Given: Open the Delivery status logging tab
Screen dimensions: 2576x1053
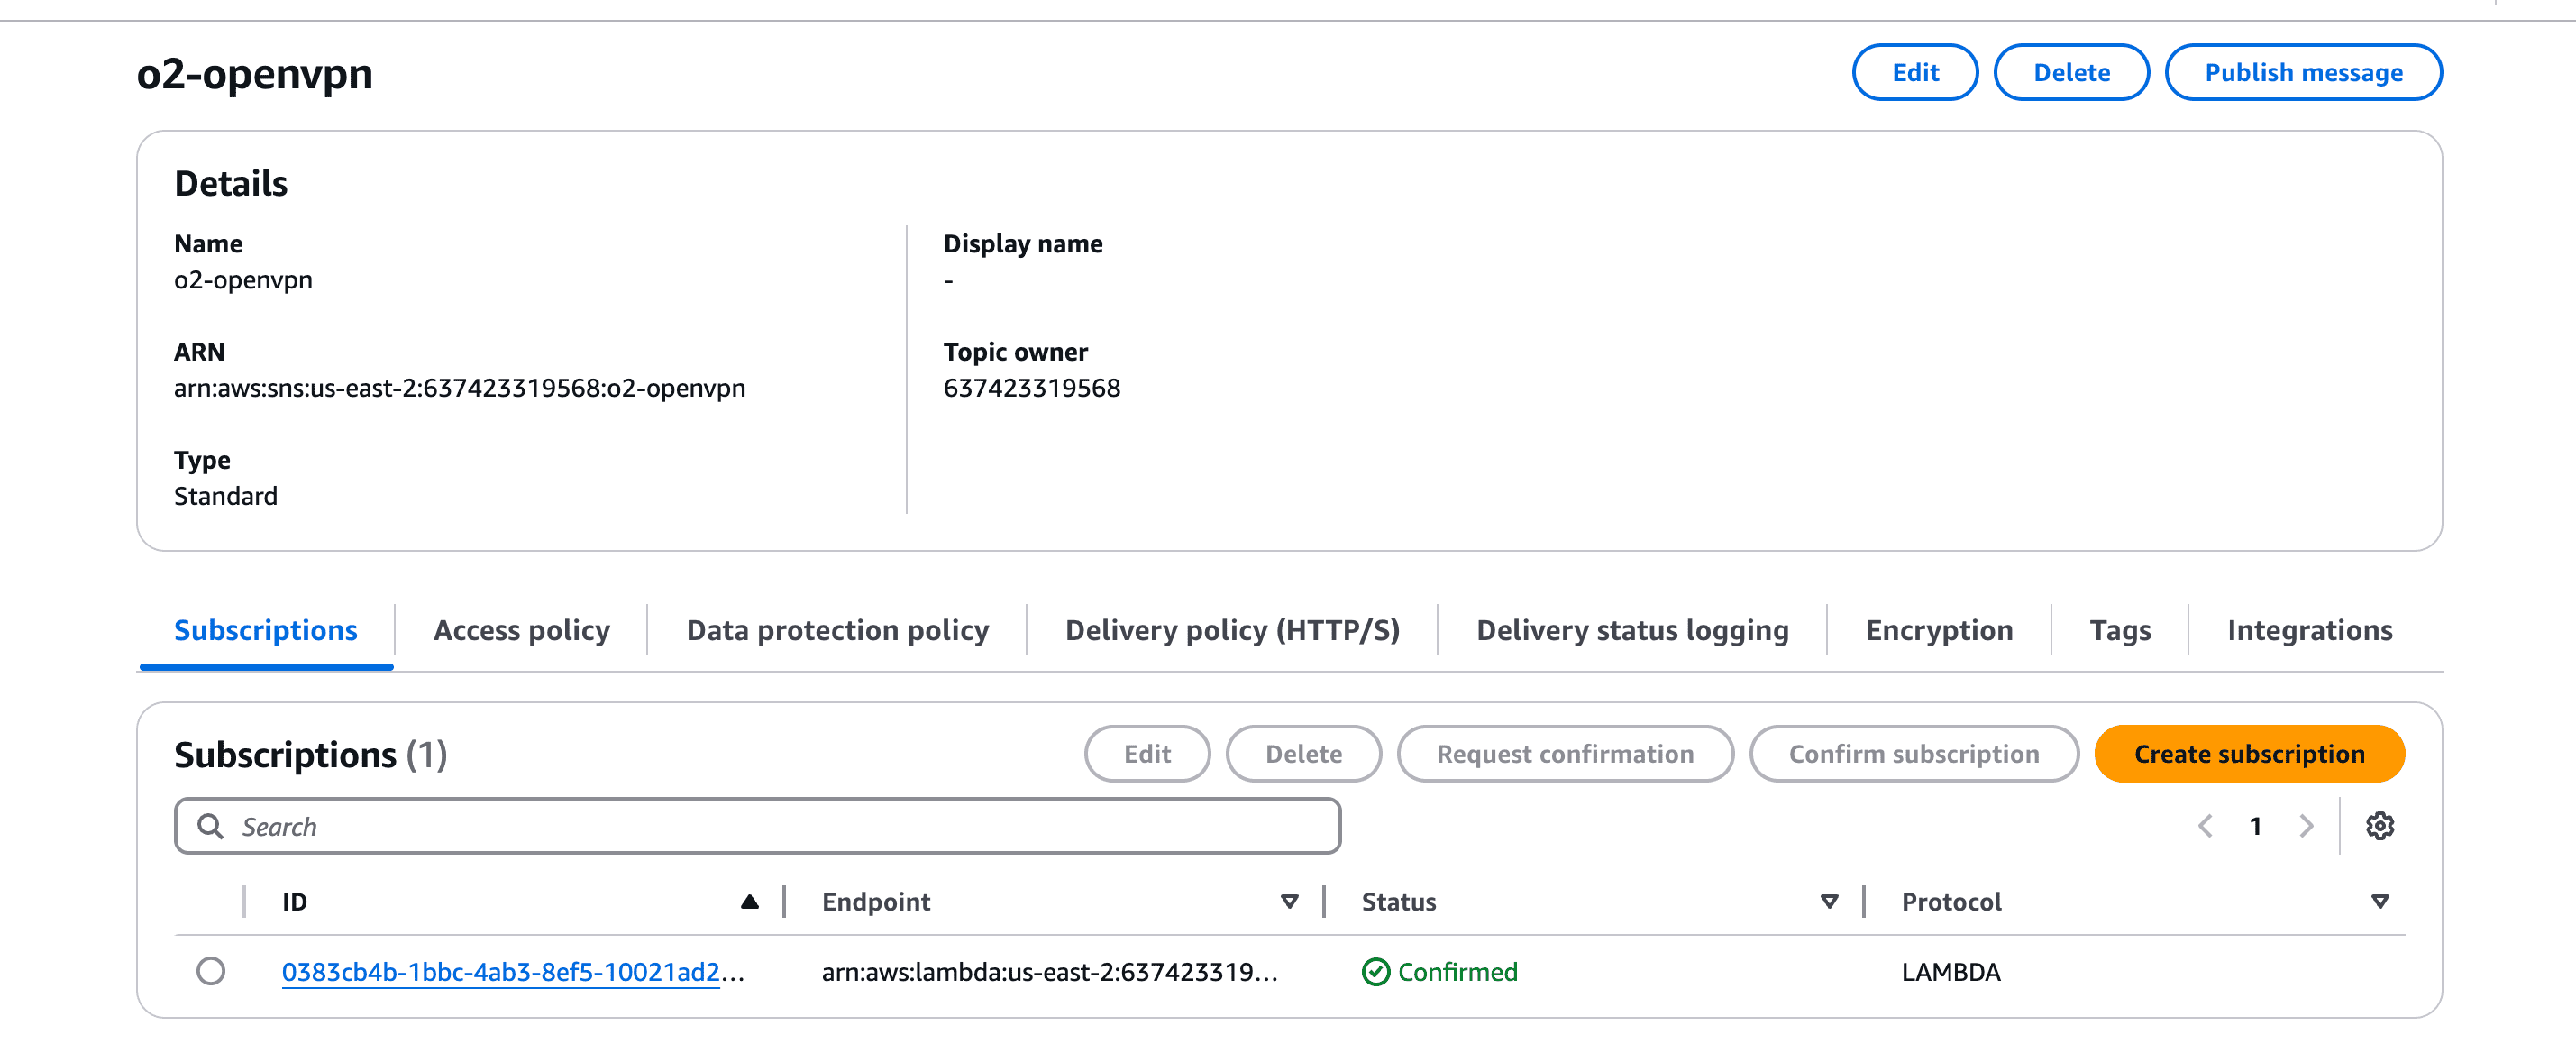Looking at the screenshot, I should [1632, 630].
